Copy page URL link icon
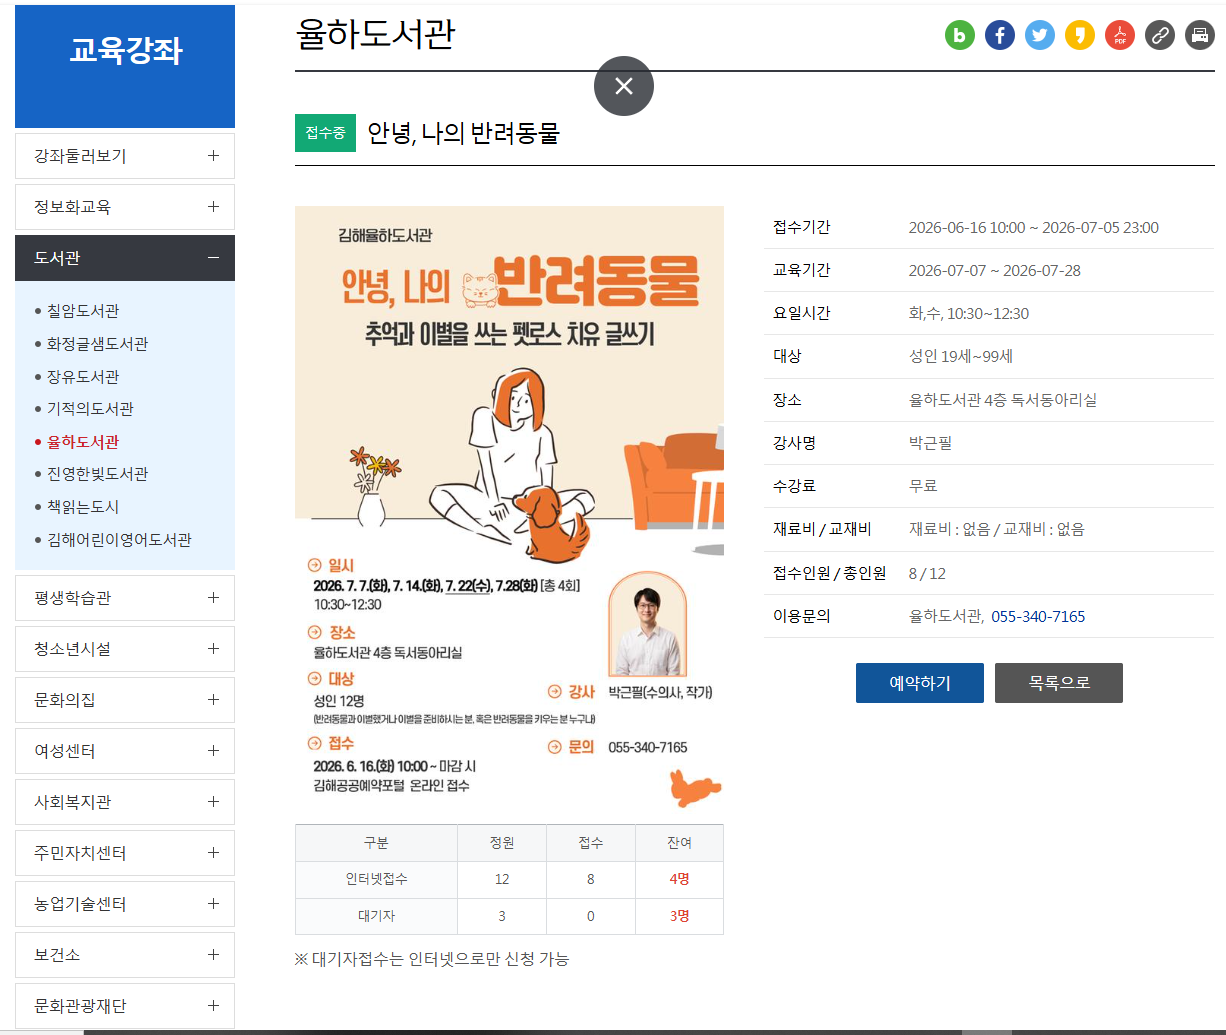The width and height of the screenshot is (1226, 1035). coord(1160,36)
